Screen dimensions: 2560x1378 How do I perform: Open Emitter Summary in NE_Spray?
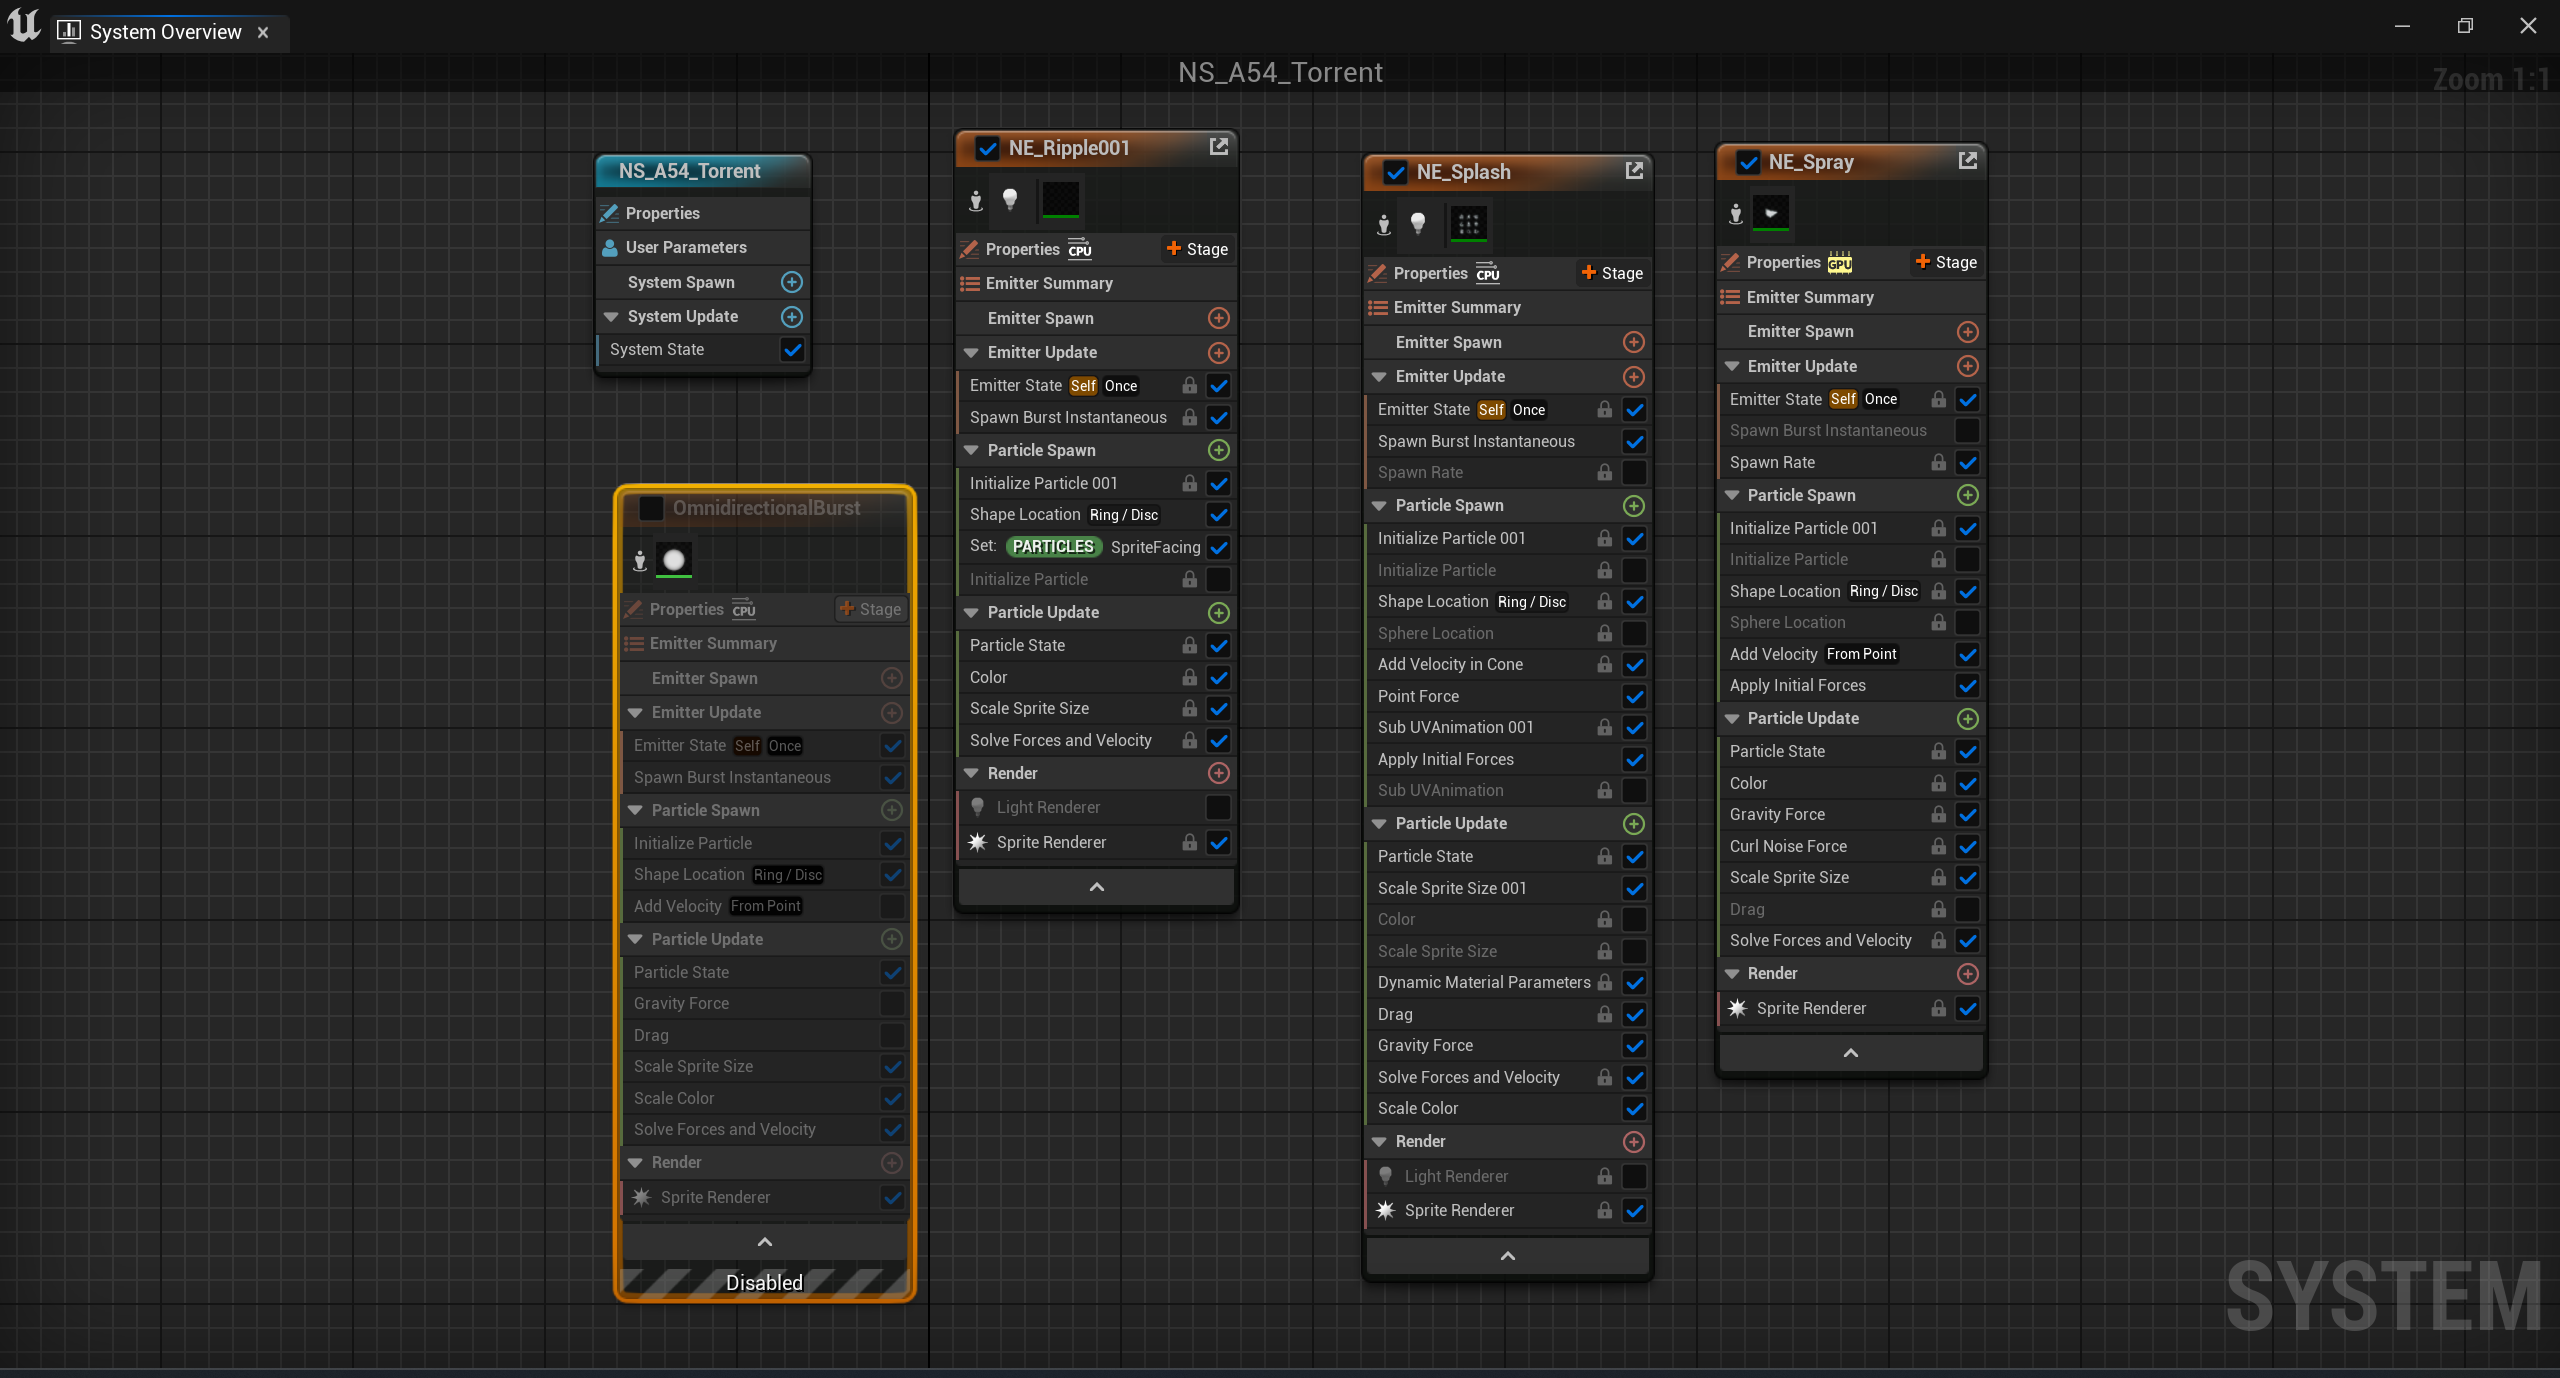pos(1850,297)
